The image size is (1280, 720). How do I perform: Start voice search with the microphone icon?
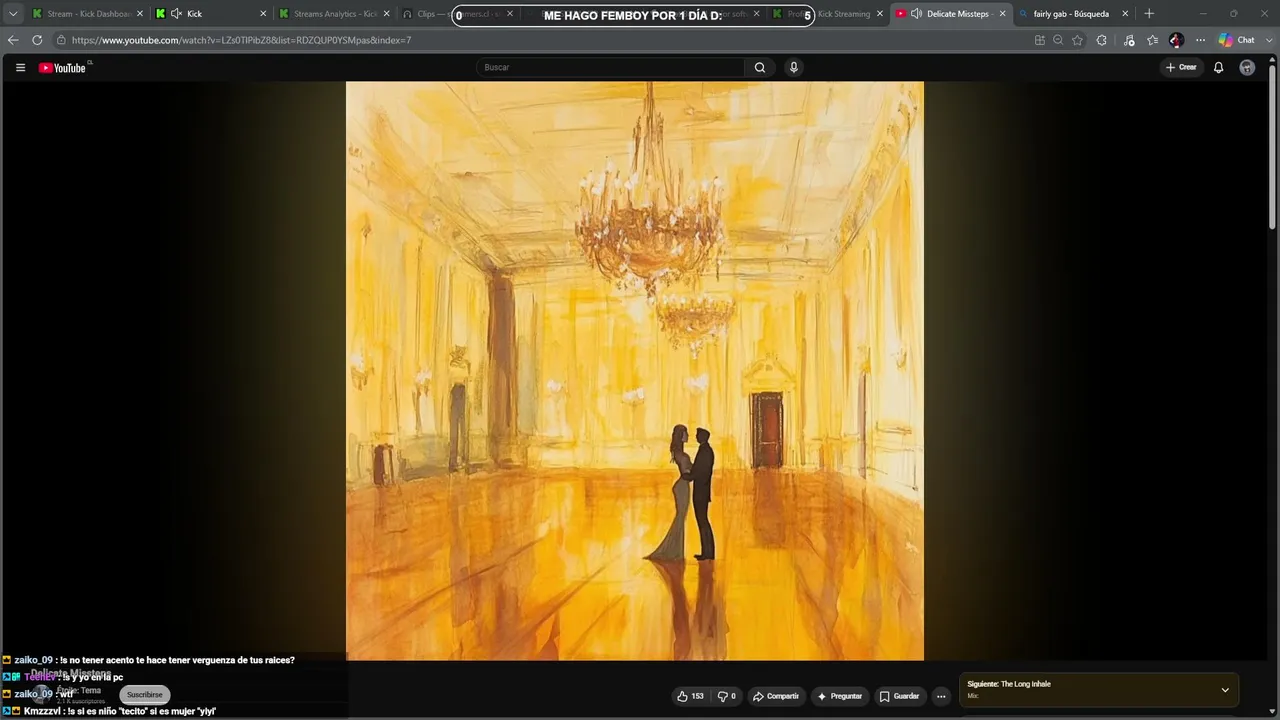pos(794,67)
